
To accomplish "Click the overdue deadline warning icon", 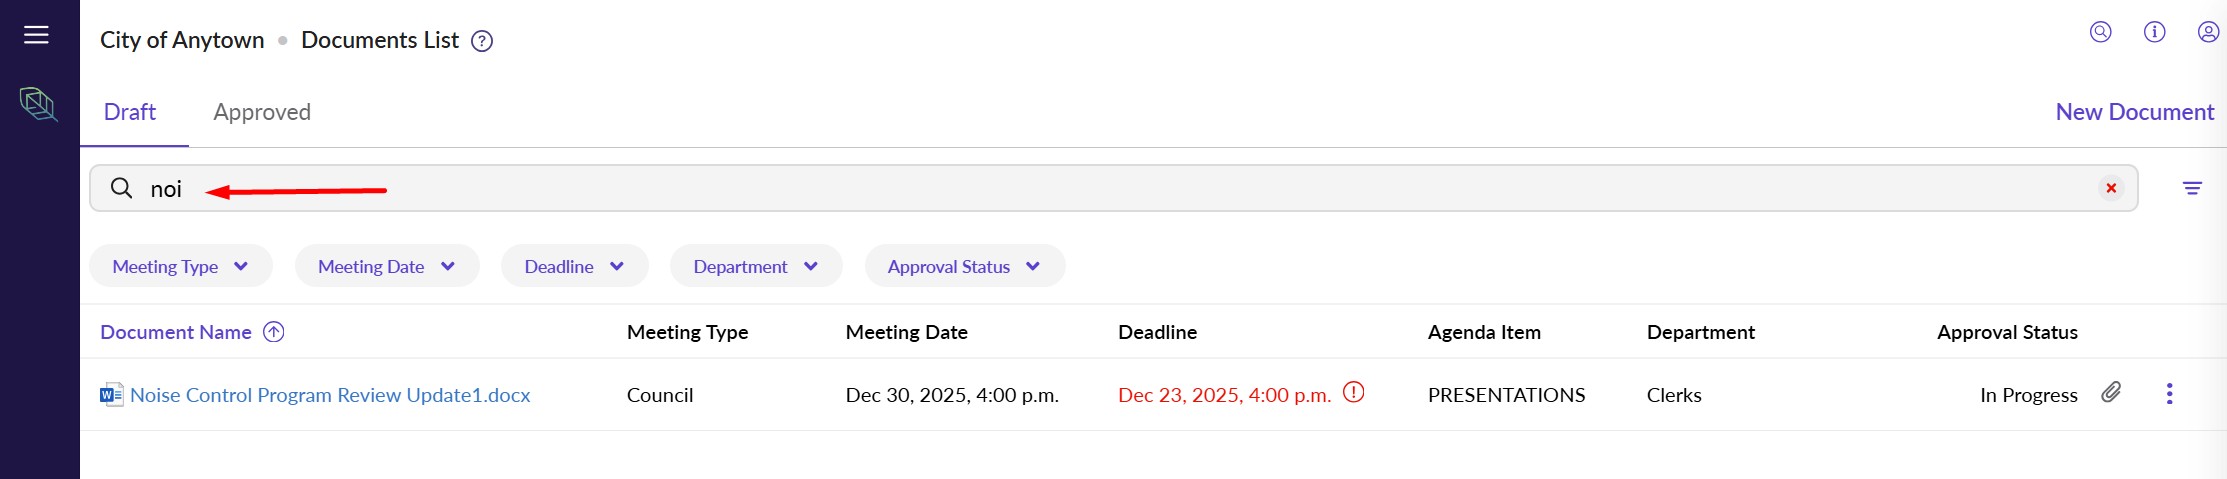I will [1353, 393].
